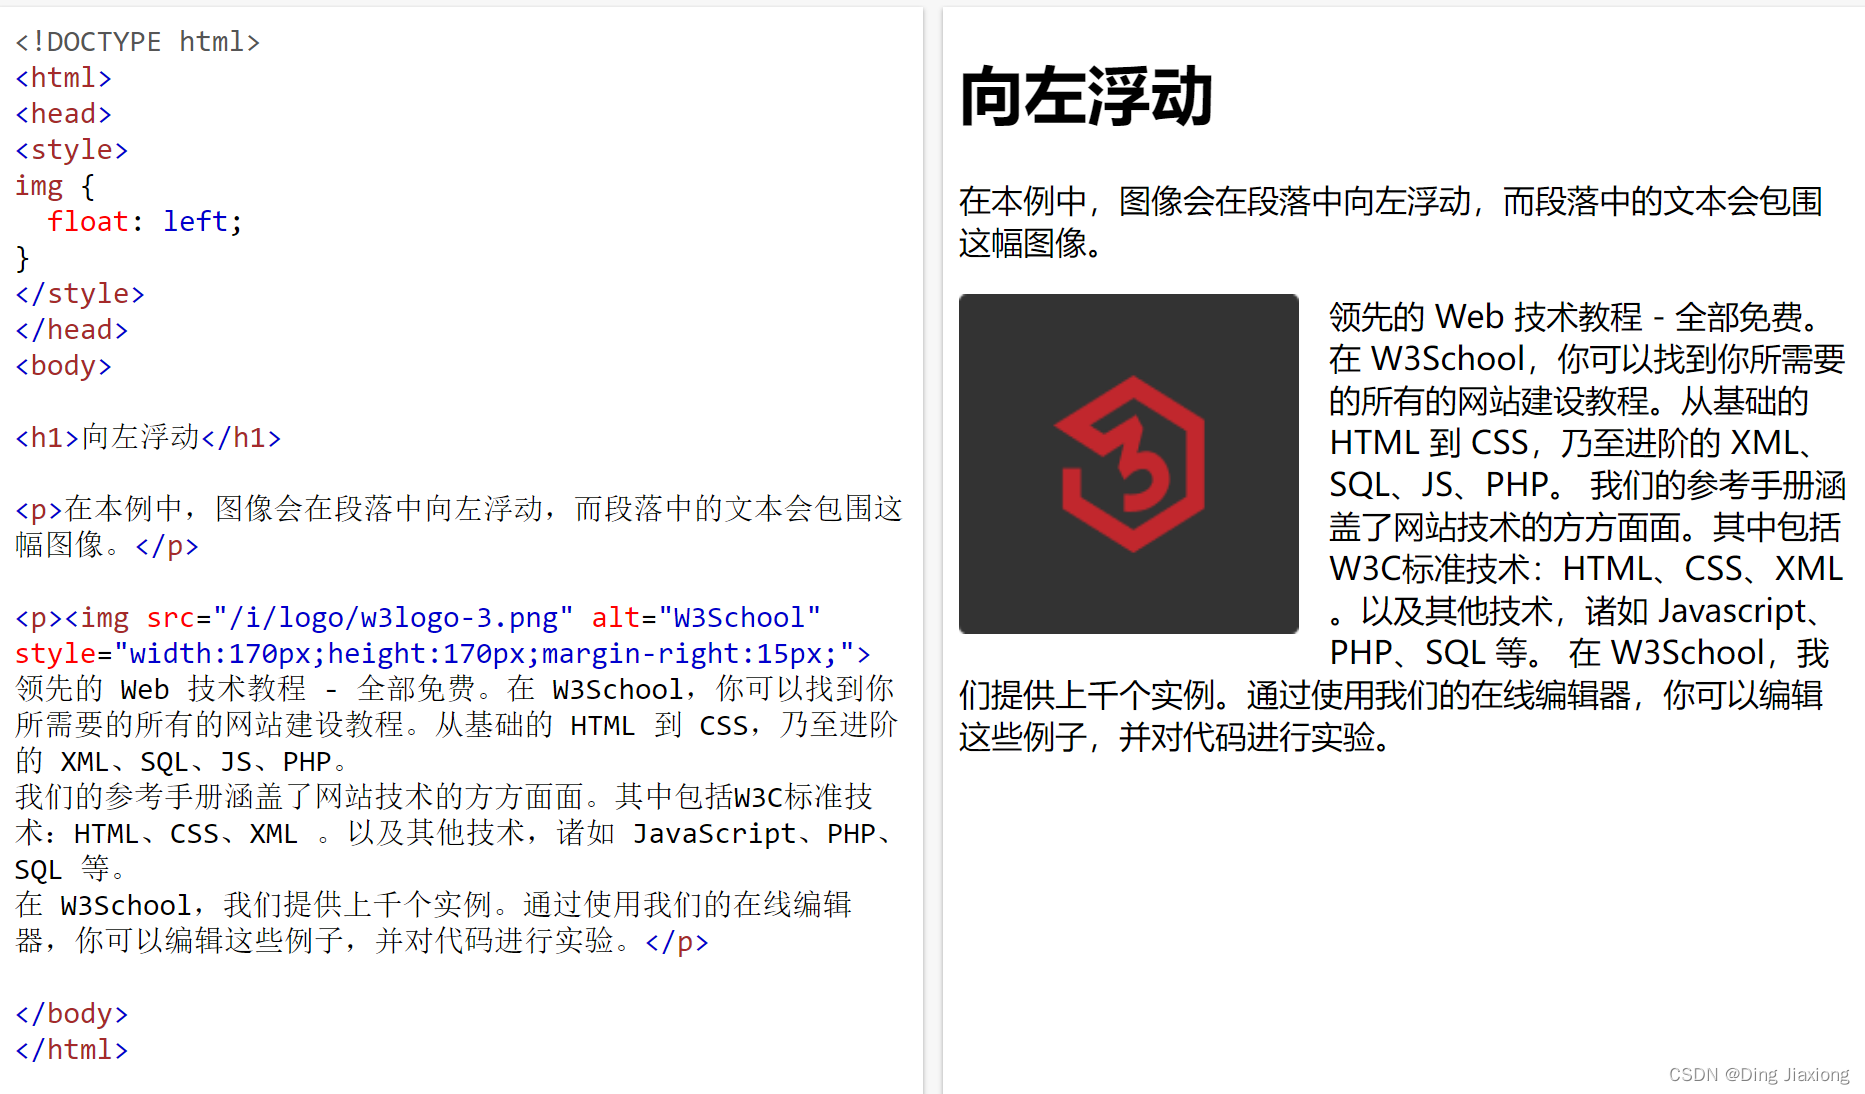Click the 向左浮动 heading in preview
This screenshot has width=1865, height=1094.
pos(1086,97)
